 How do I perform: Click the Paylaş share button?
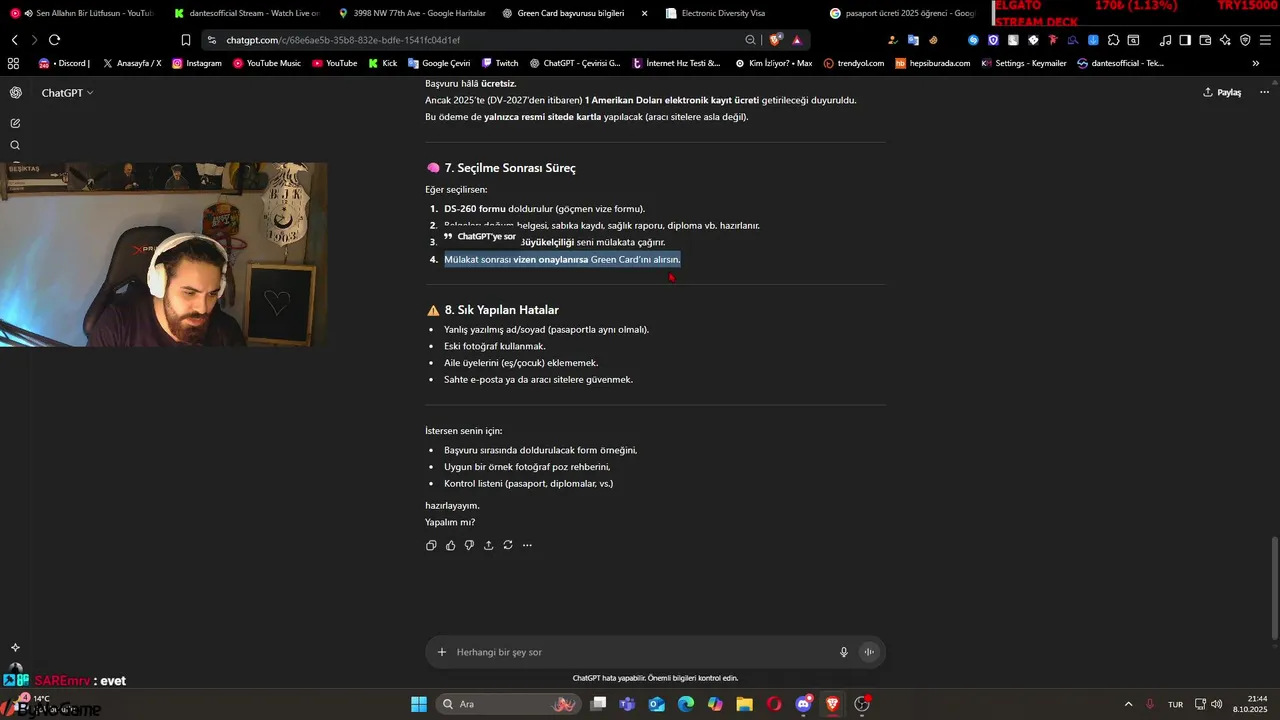(1222, 92)
